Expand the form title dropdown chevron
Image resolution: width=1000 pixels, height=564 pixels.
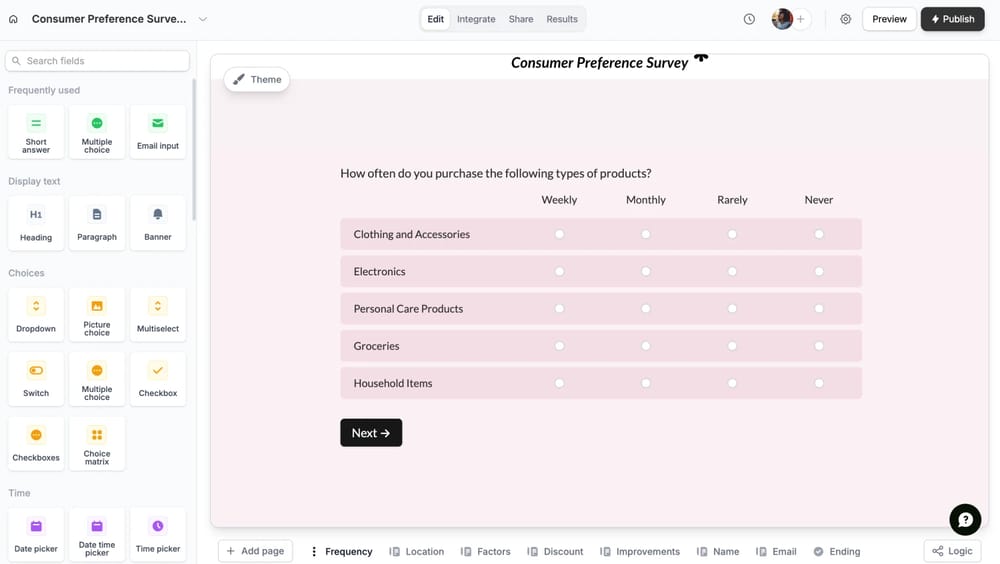coord(203,19)
